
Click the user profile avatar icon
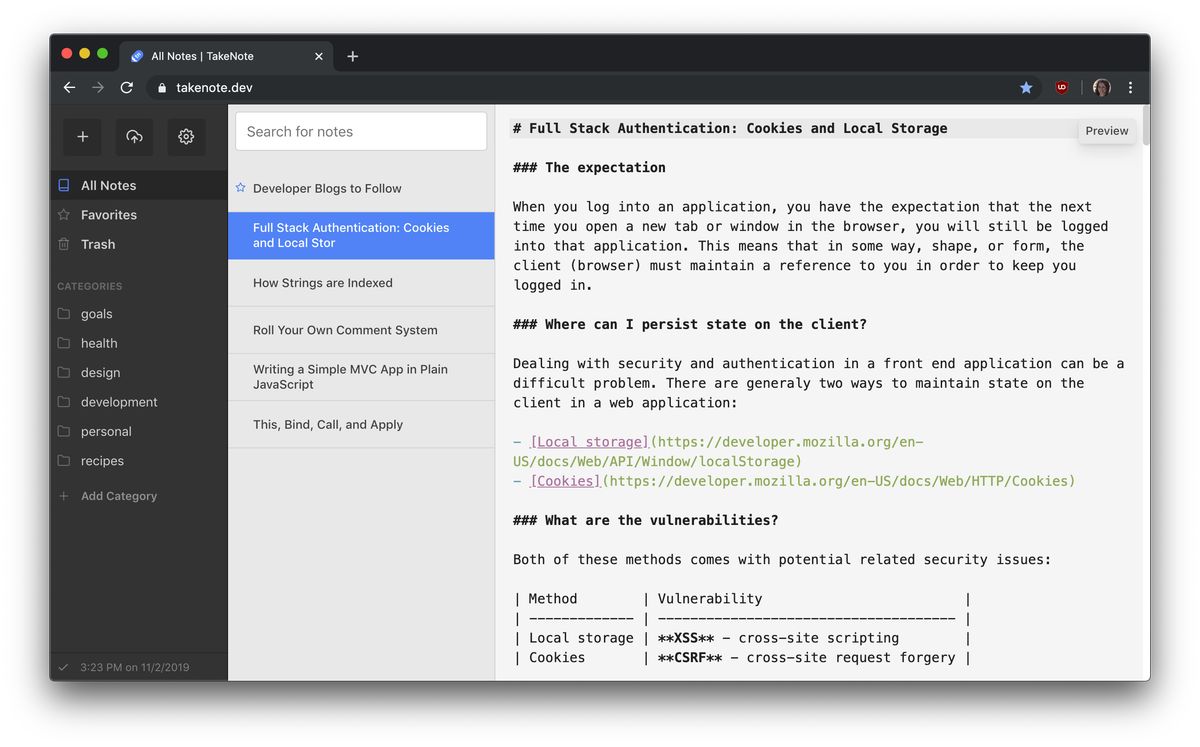click(1101, 88)
